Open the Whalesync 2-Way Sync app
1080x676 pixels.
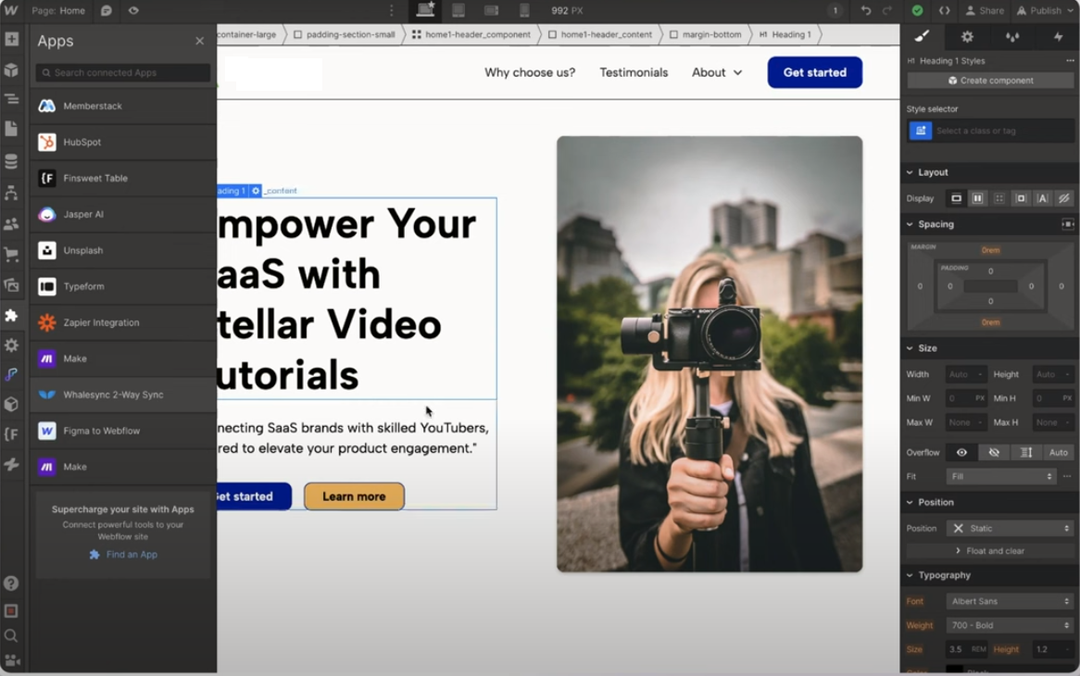click(123, 395)
